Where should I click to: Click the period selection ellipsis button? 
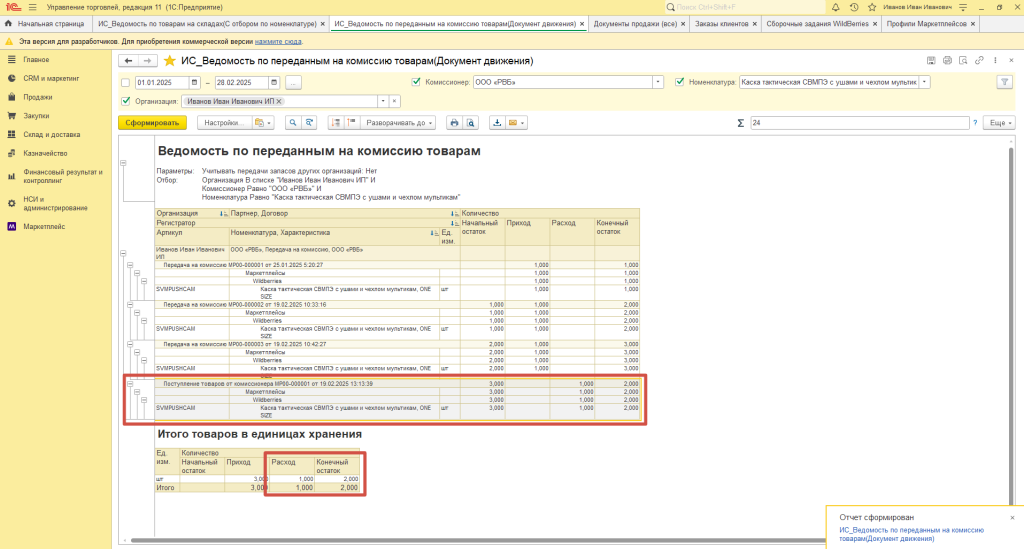click(x=293, y=82)
